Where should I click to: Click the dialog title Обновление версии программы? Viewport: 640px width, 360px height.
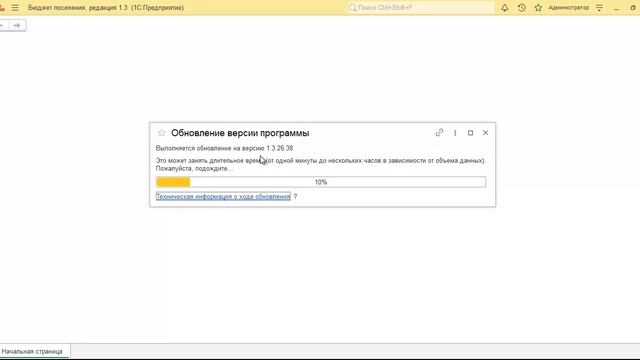240,133
